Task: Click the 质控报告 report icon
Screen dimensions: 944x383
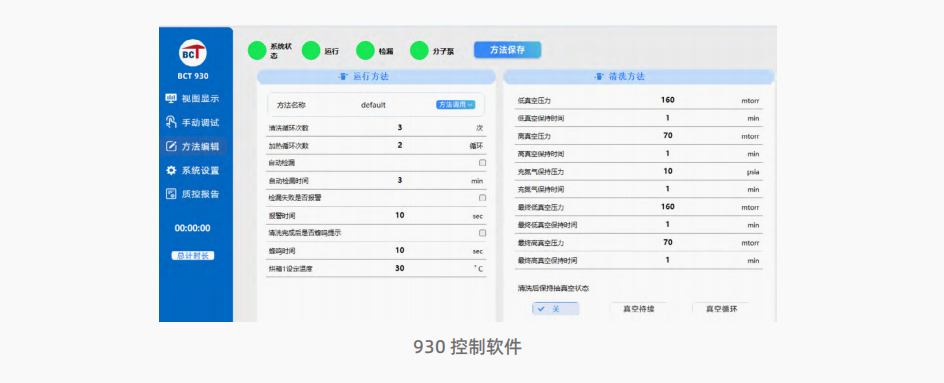Action: (171, 194)
